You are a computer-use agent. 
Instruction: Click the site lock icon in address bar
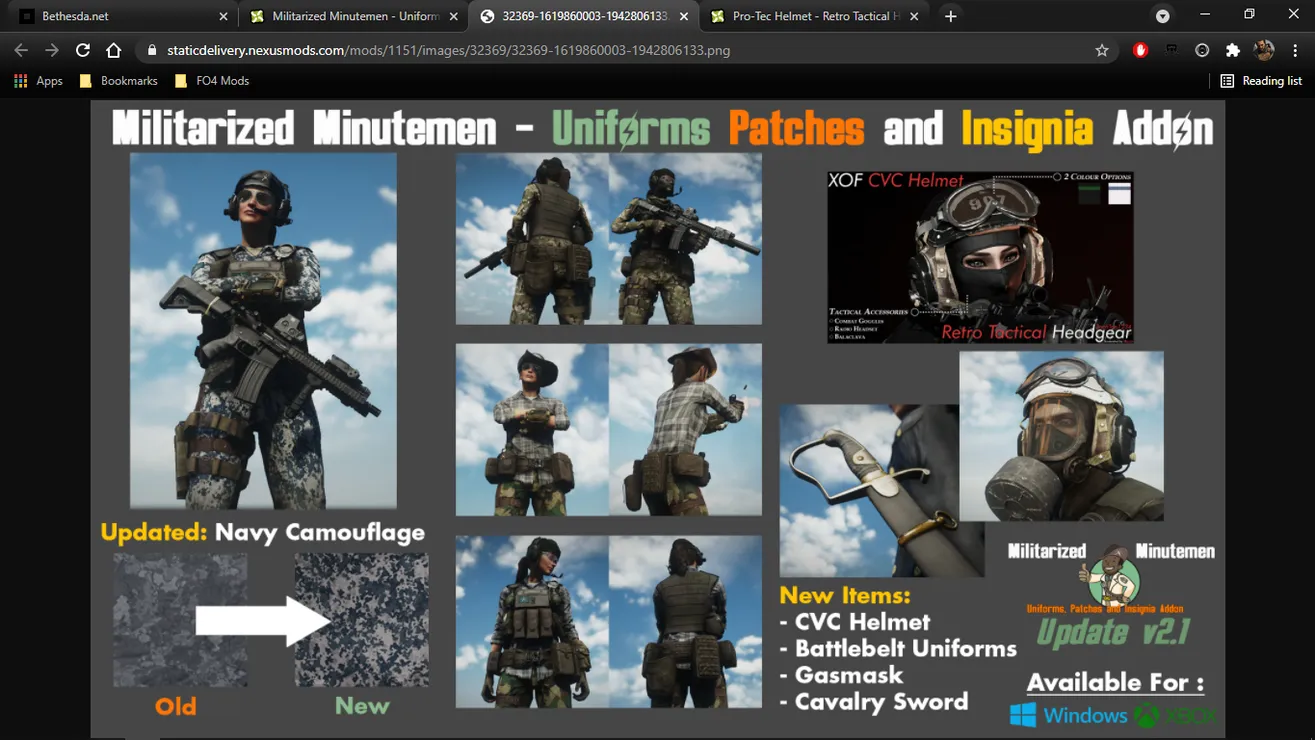pos(153,50)
